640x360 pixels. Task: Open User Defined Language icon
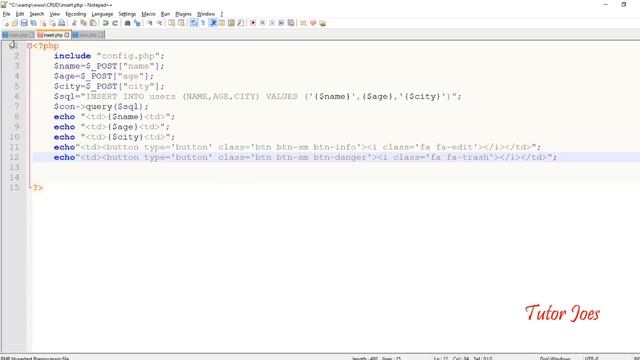pos(222,23)
